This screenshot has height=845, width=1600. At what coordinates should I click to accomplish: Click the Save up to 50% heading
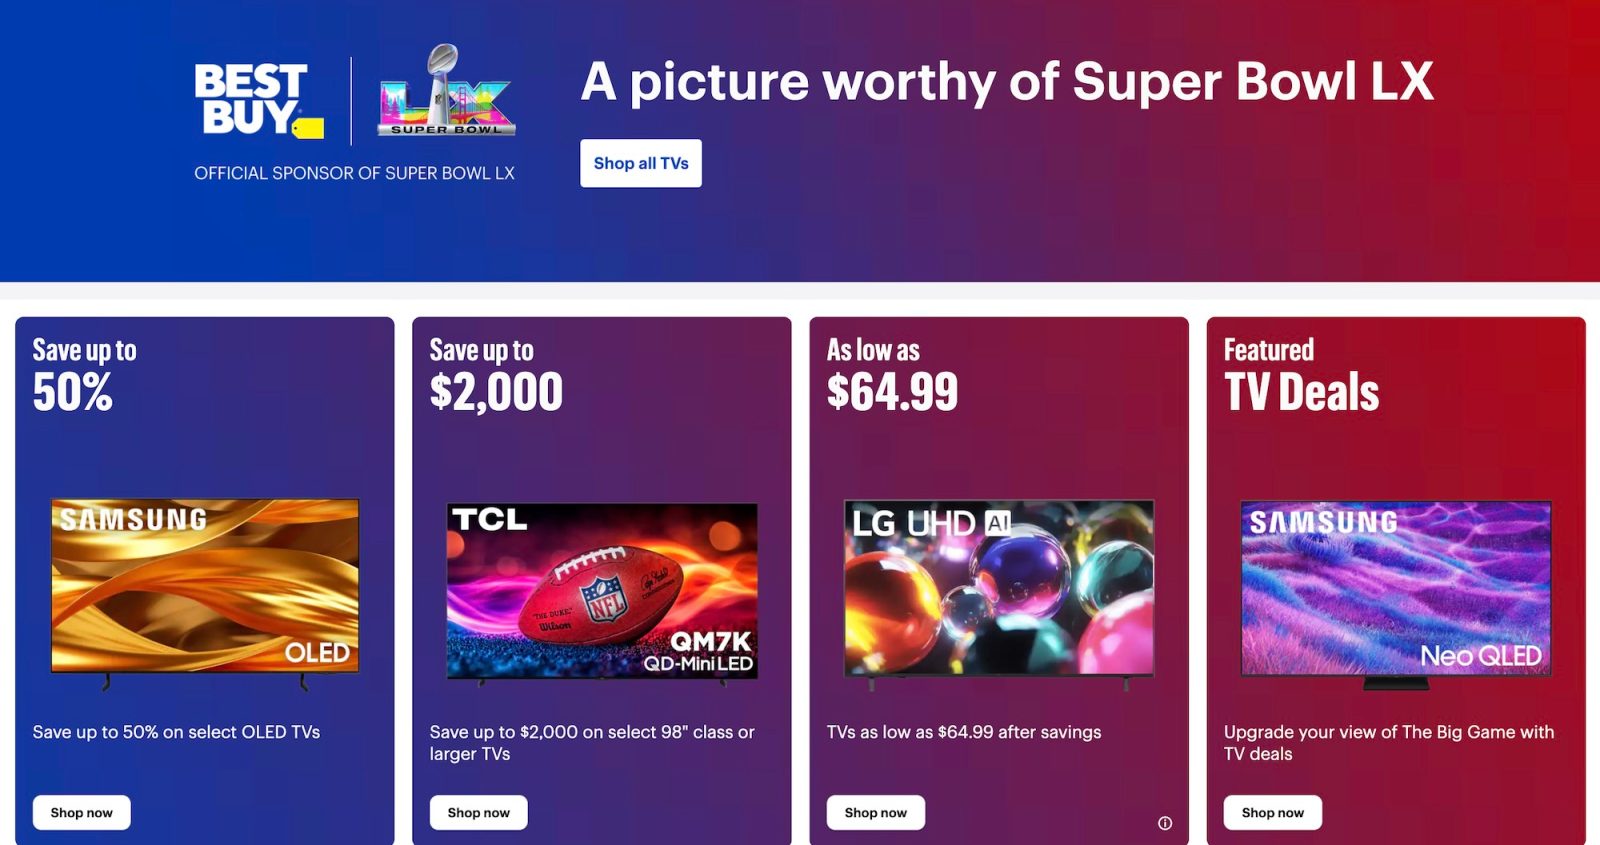pyautogui.click(x=85, y=372)
